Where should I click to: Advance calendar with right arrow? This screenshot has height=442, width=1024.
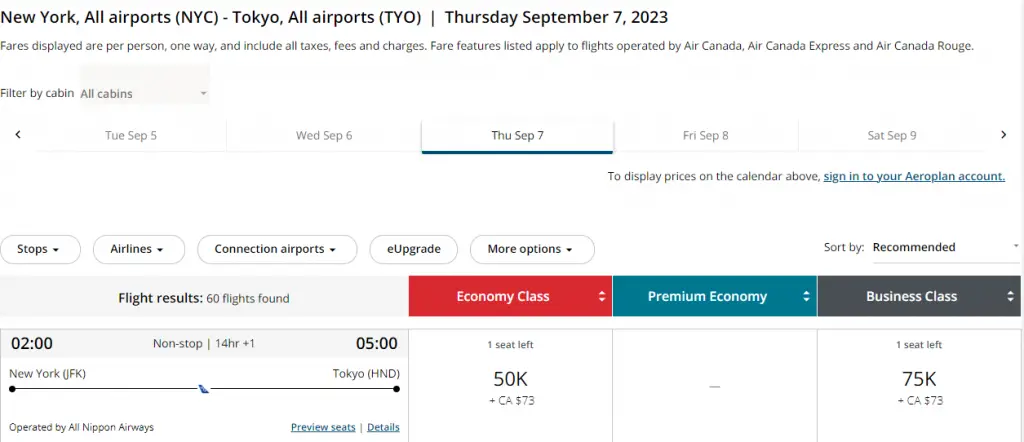pos(1004,134)
